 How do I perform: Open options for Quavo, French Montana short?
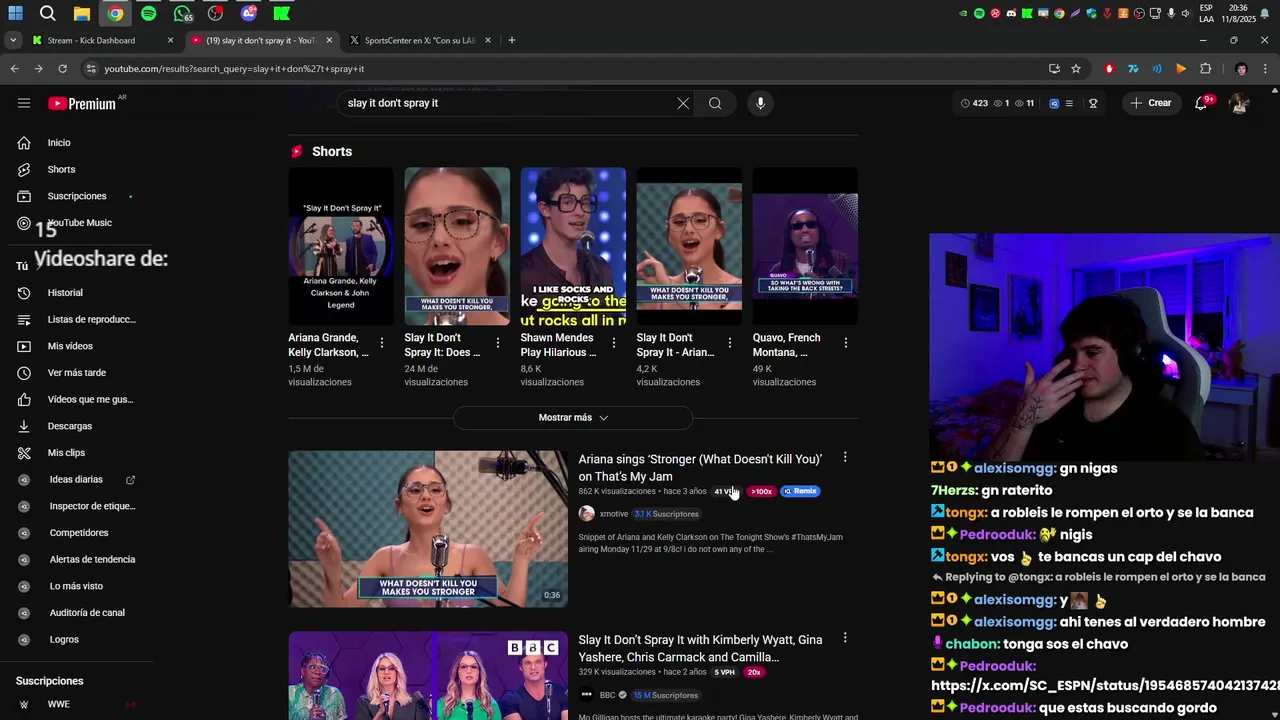(x=846, y=343)
